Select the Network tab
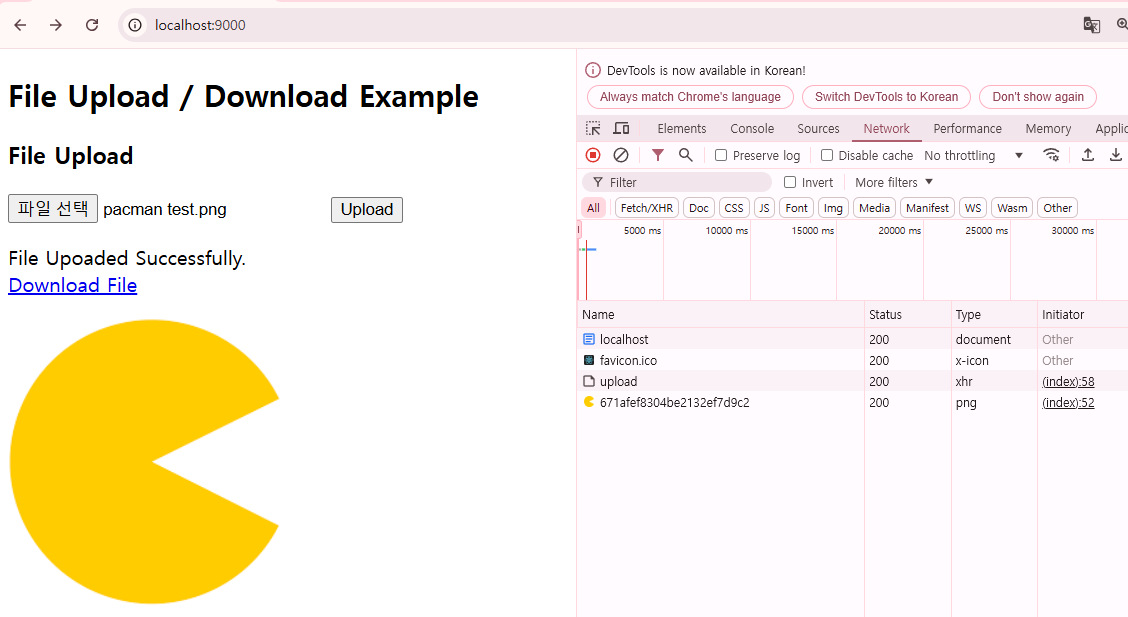Image resolution: width=1128 pixels, height=617 pixels. point(886,129)
